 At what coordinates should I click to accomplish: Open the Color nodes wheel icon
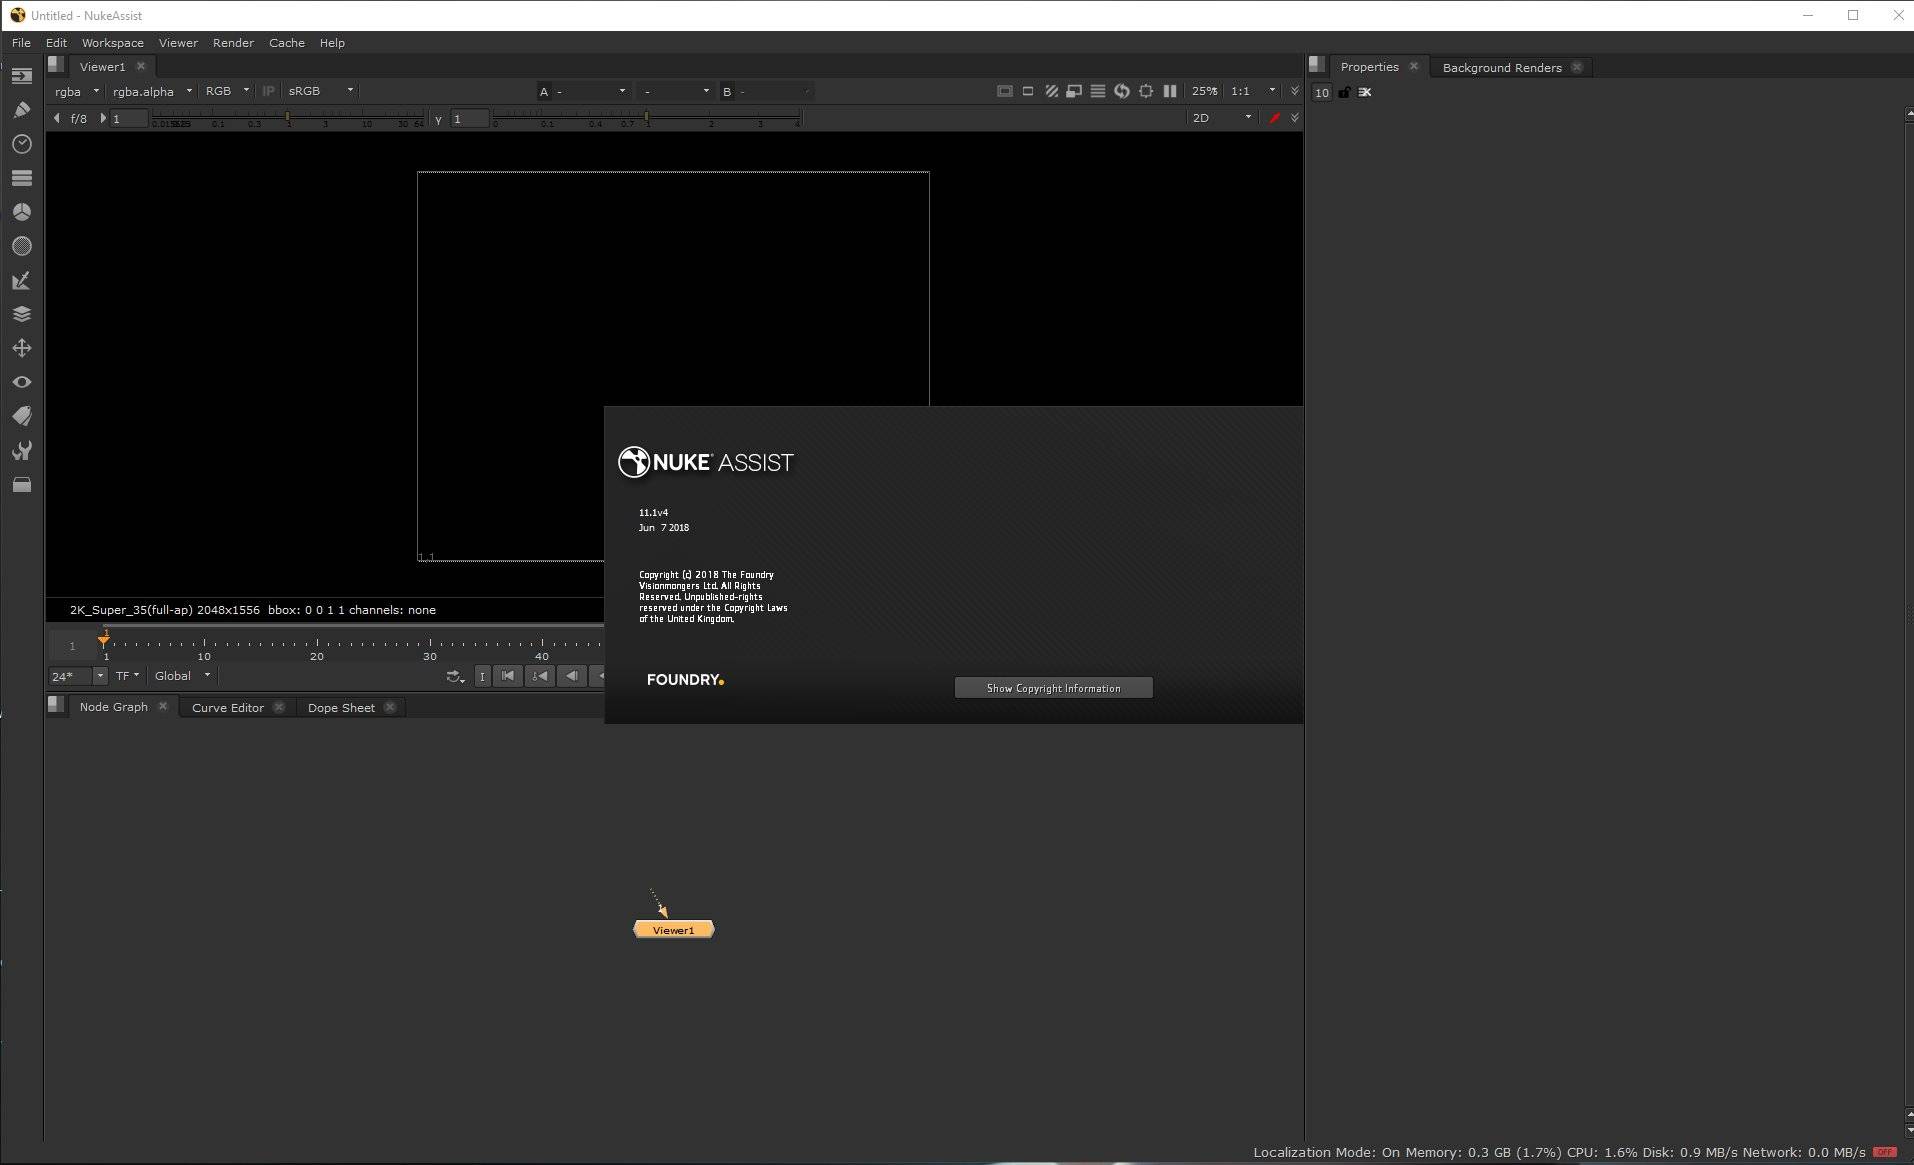(x=22, y=212)
